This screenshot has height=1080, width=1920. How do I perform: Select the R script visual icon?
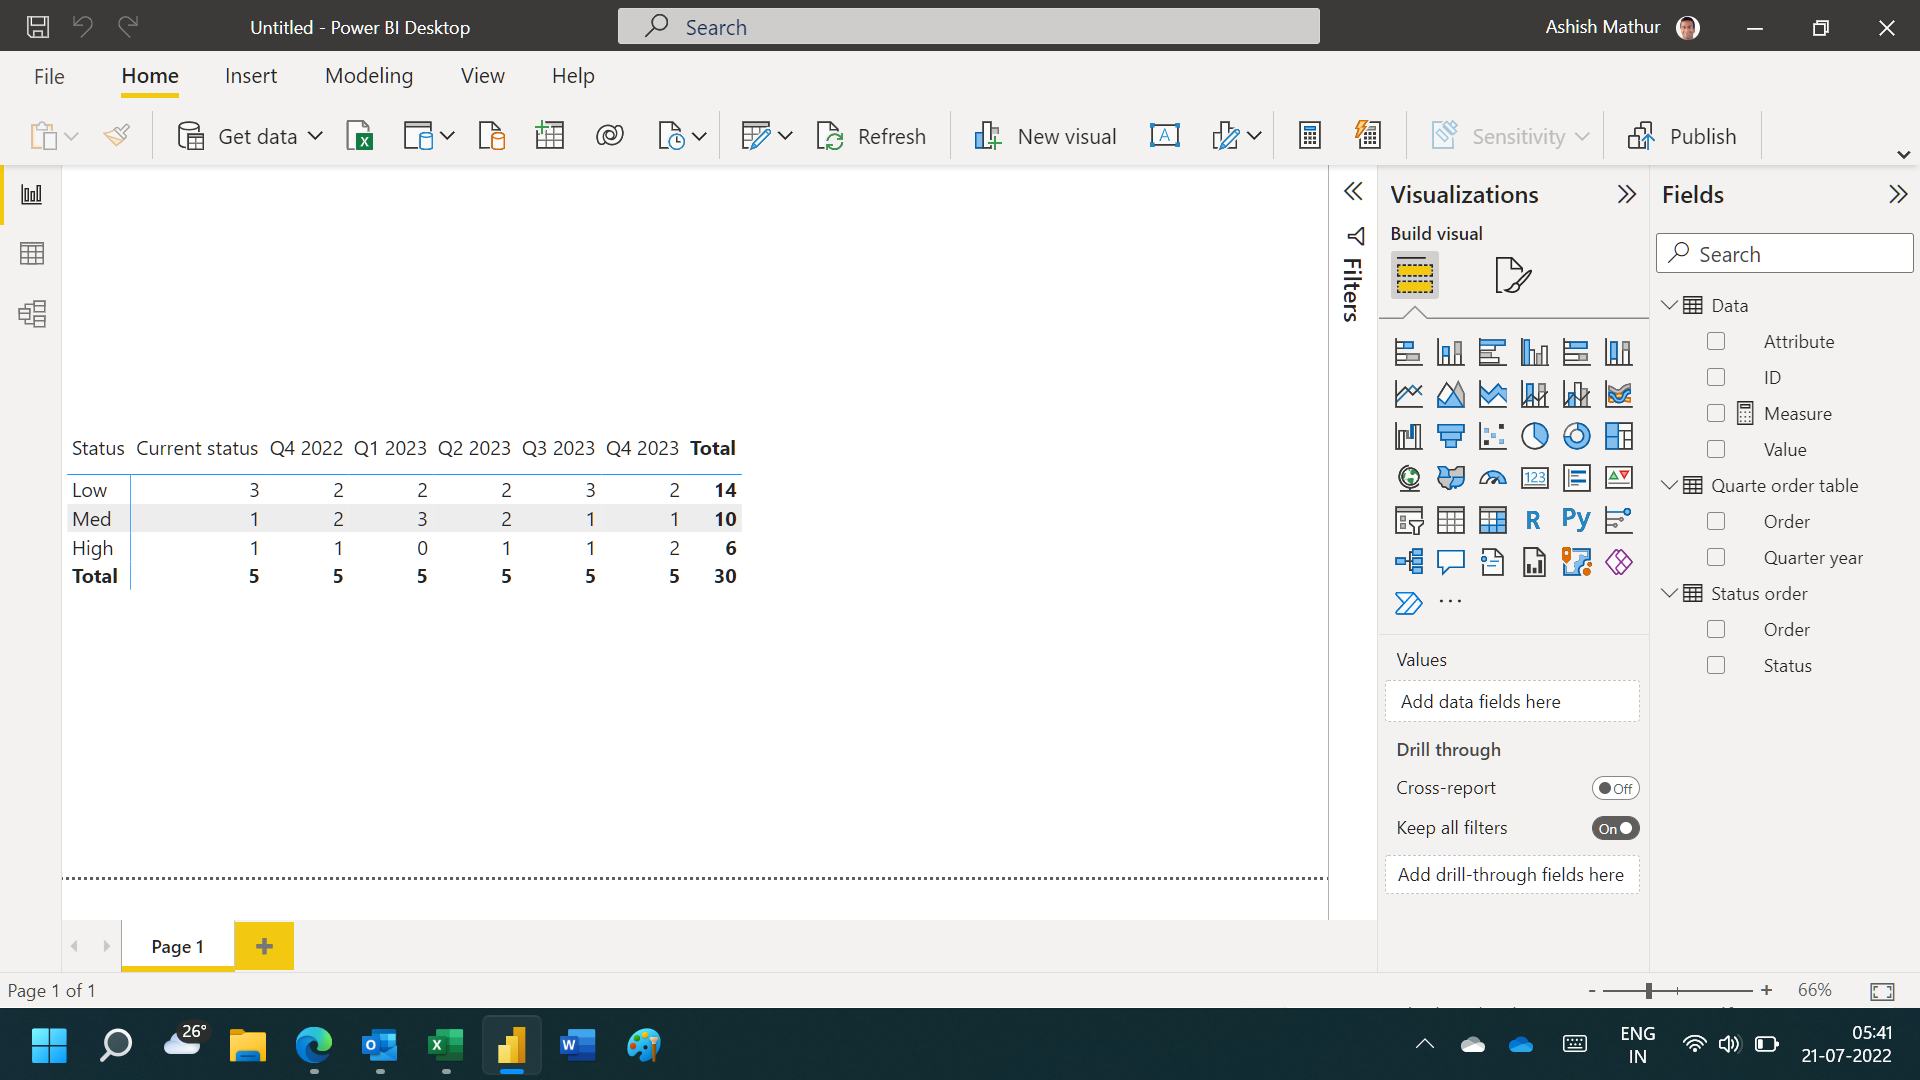tap(1534, 520)
